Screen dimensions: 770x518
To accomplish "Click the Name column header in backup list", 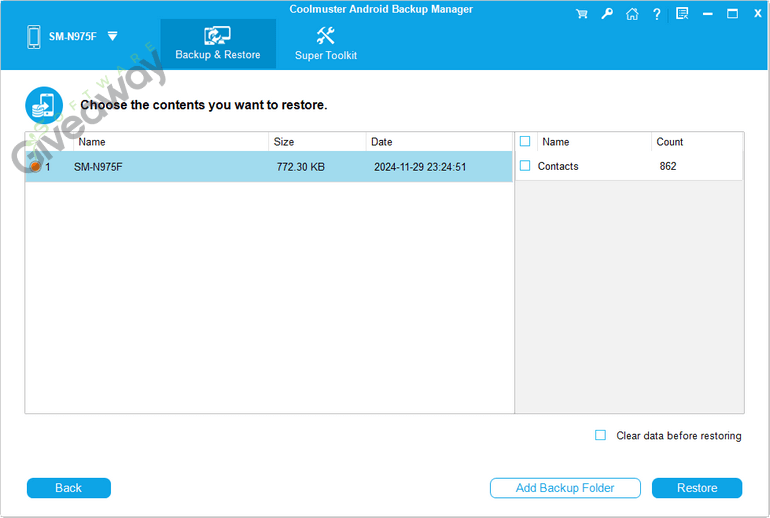I will (x=171, y=142).
